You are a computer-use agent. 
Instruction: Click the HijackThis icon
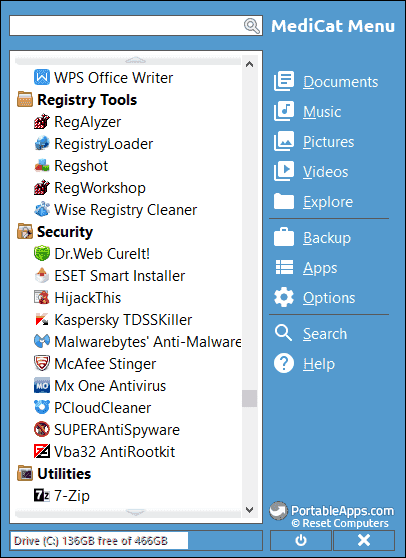[x=42, y=298]
